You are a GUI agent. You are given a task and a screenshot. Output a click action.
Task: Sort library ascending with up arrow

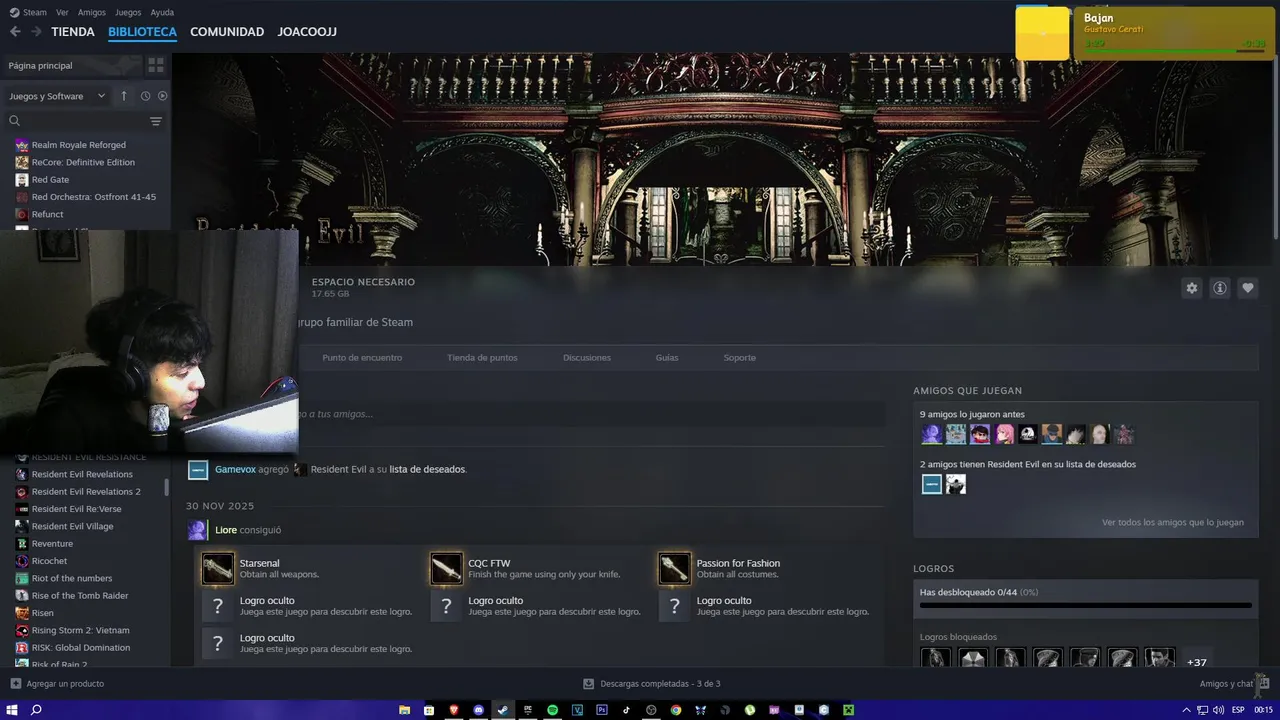click(124, 96)
